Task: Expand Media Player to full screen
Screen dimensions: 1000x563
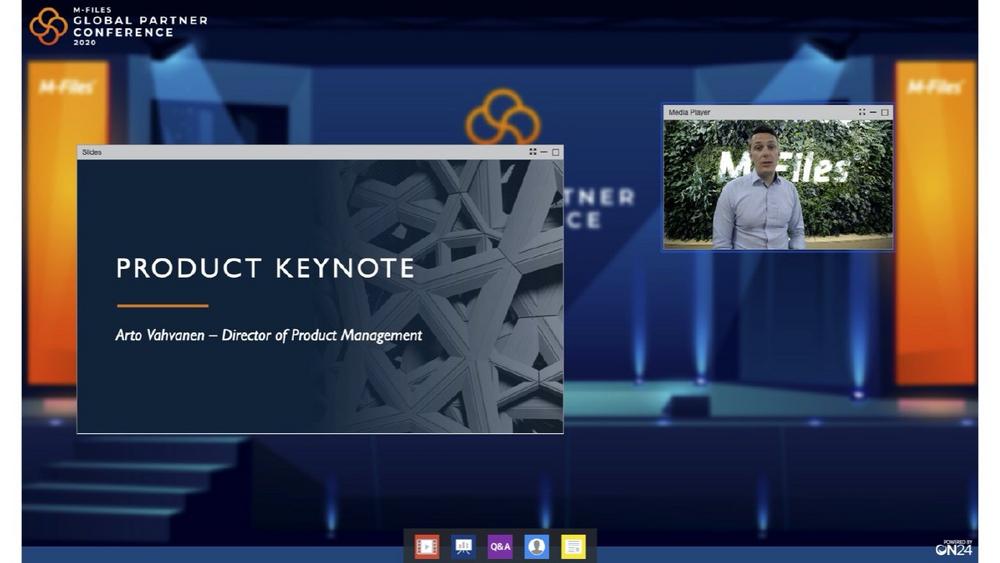Action: pos(862,112)
